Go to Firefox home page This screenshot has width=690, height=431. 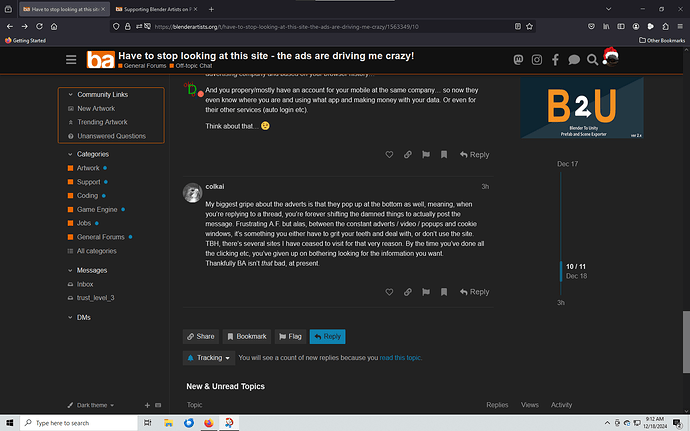[x=54, y=26]
